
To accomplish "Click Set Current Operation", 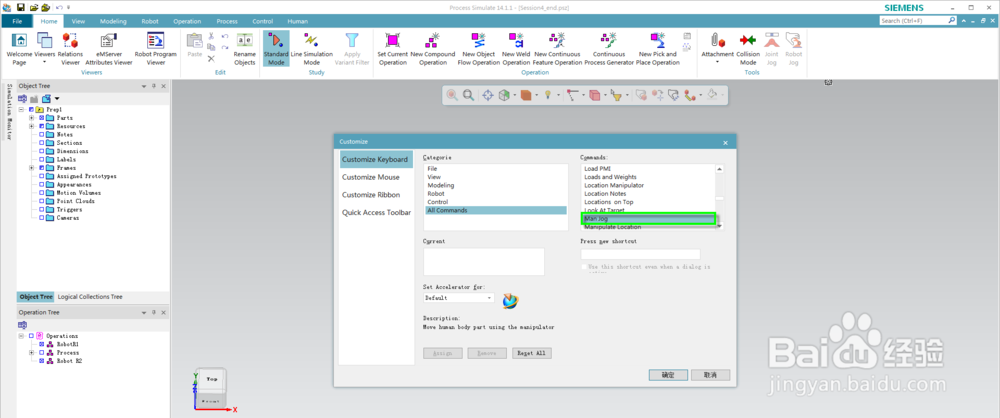I will (393, 49).
